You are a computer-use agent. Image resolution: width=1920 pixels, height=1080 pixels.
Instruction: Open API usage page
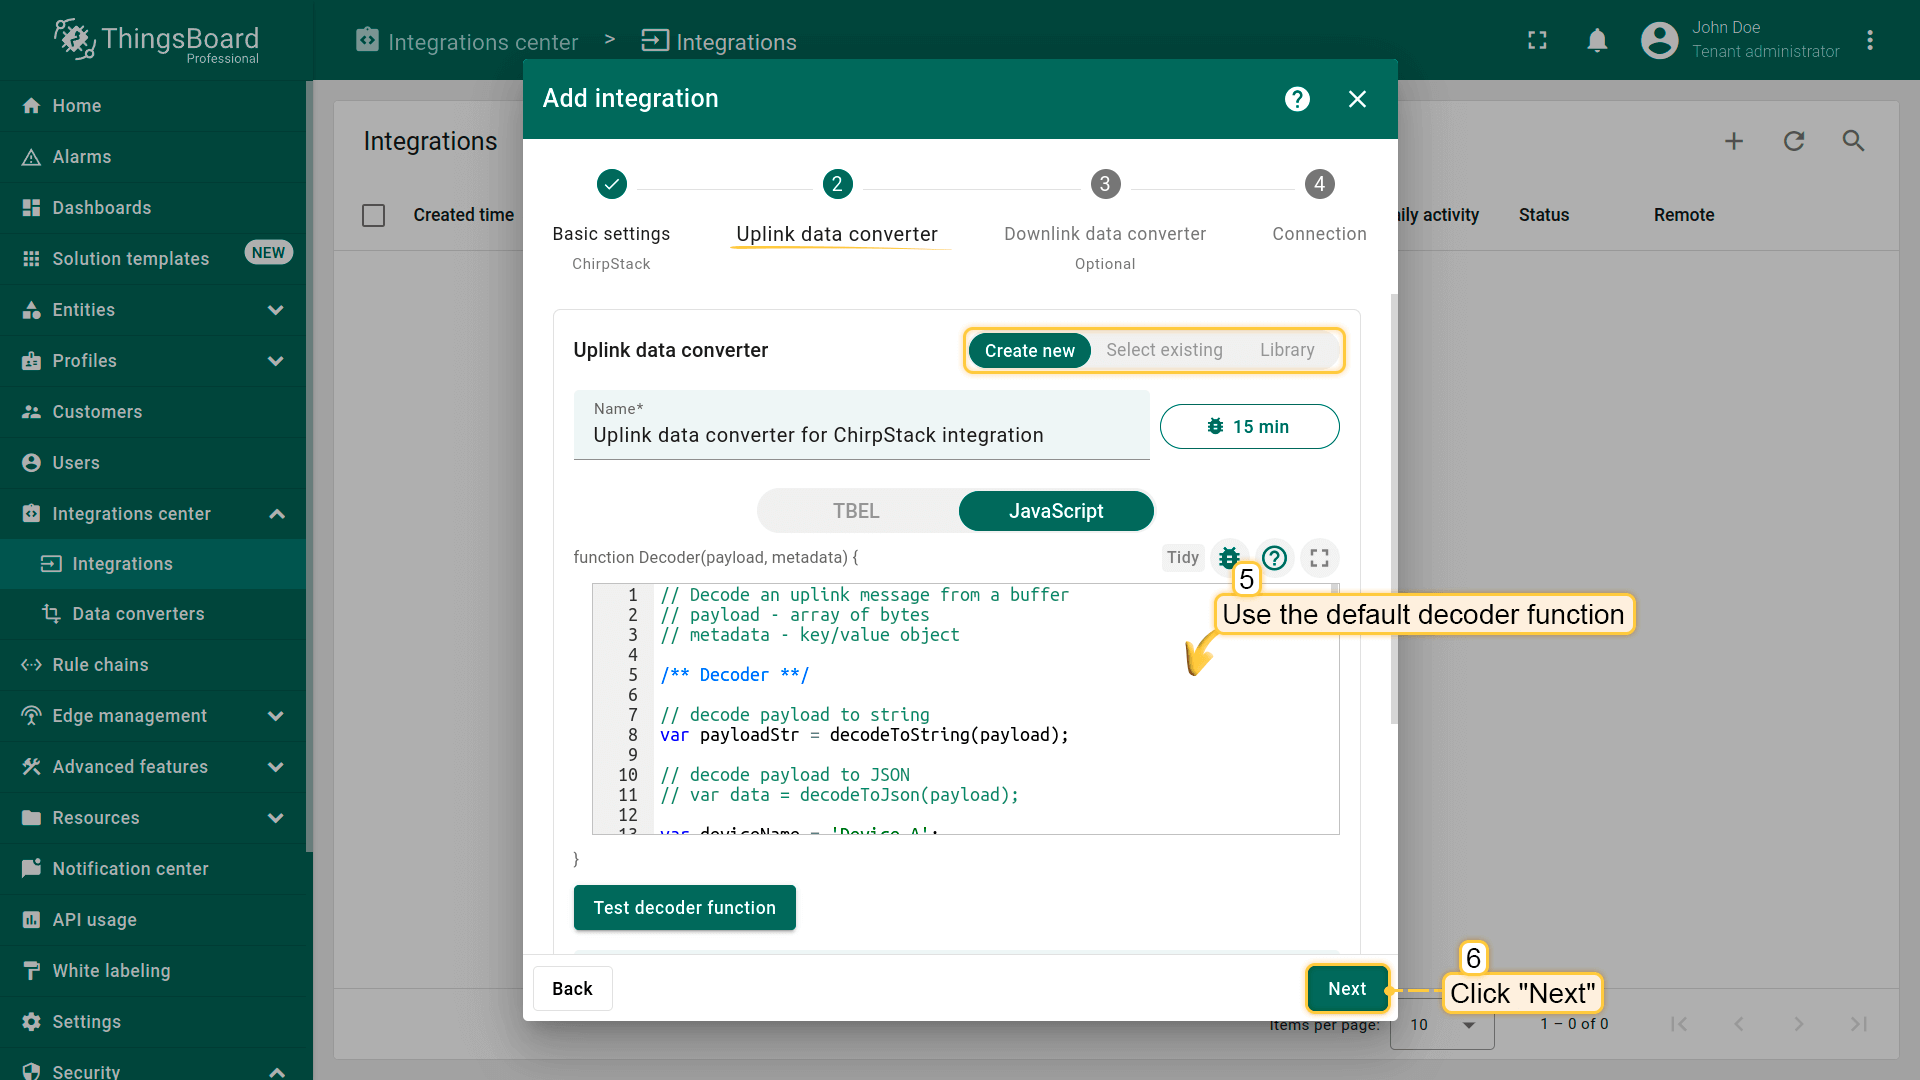153,920
